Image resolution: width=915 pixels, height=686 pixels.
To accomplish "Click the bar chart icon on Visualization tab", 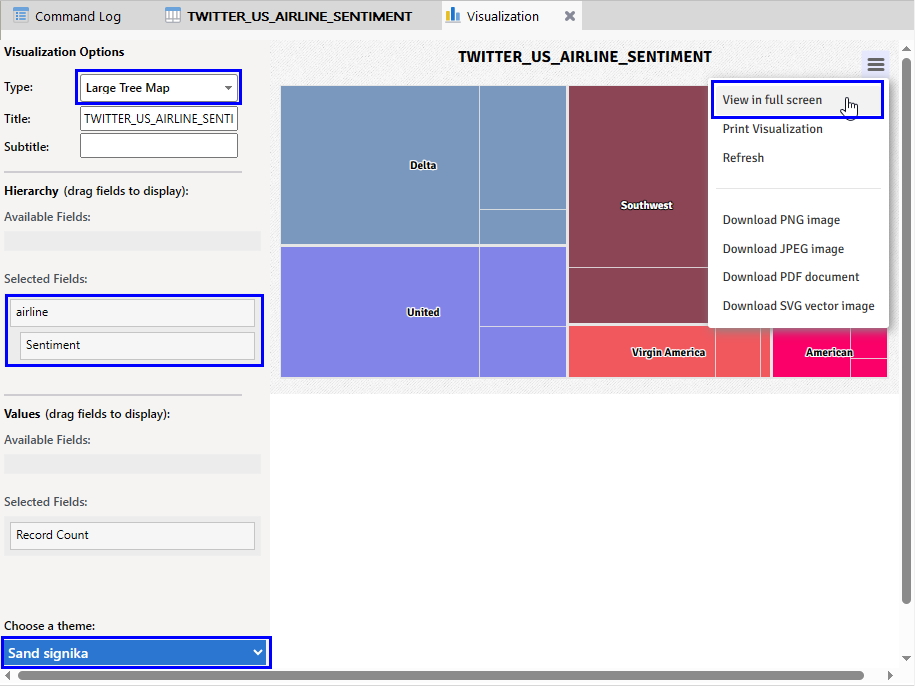I will (452, 15).
